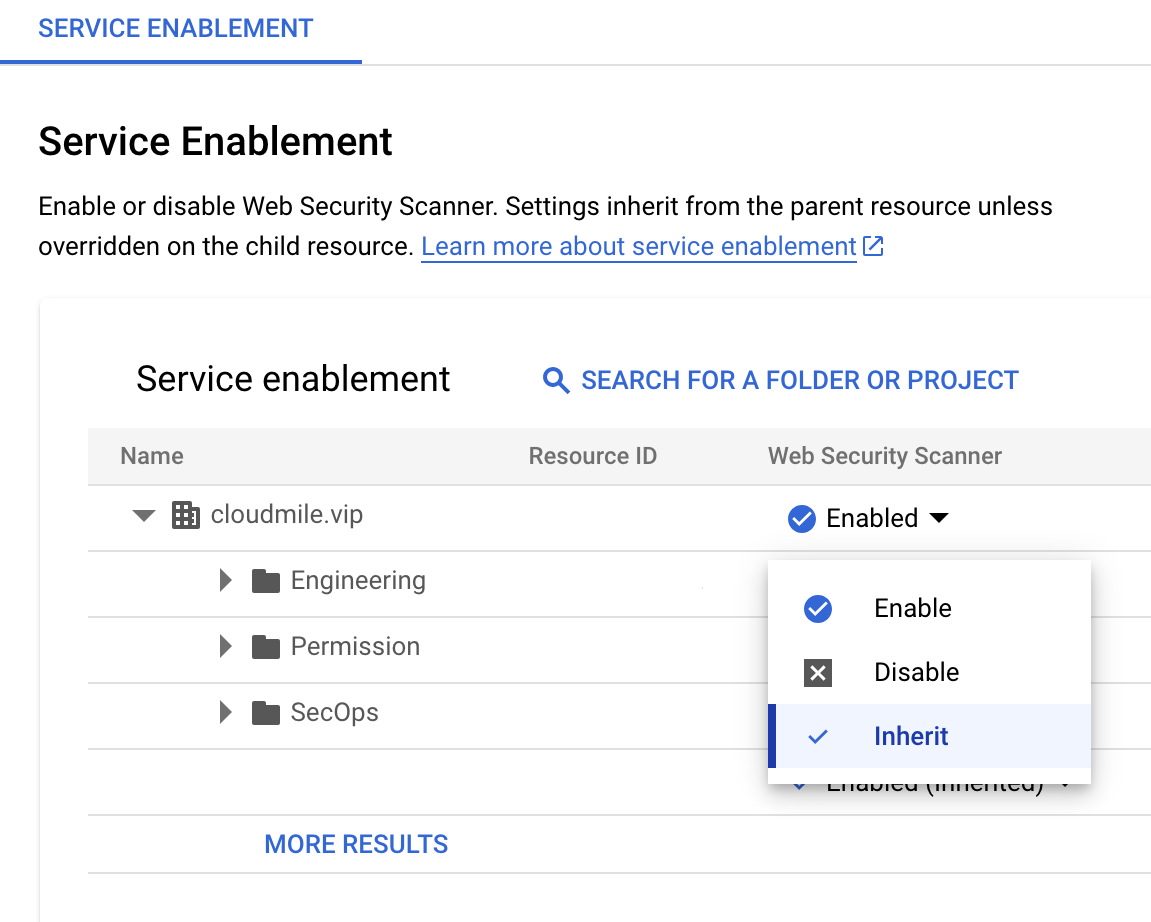Click the cloudmile.vip organization icon
Image resolution: width=1151 pixels, height=922 pixels.
point(186,516)
